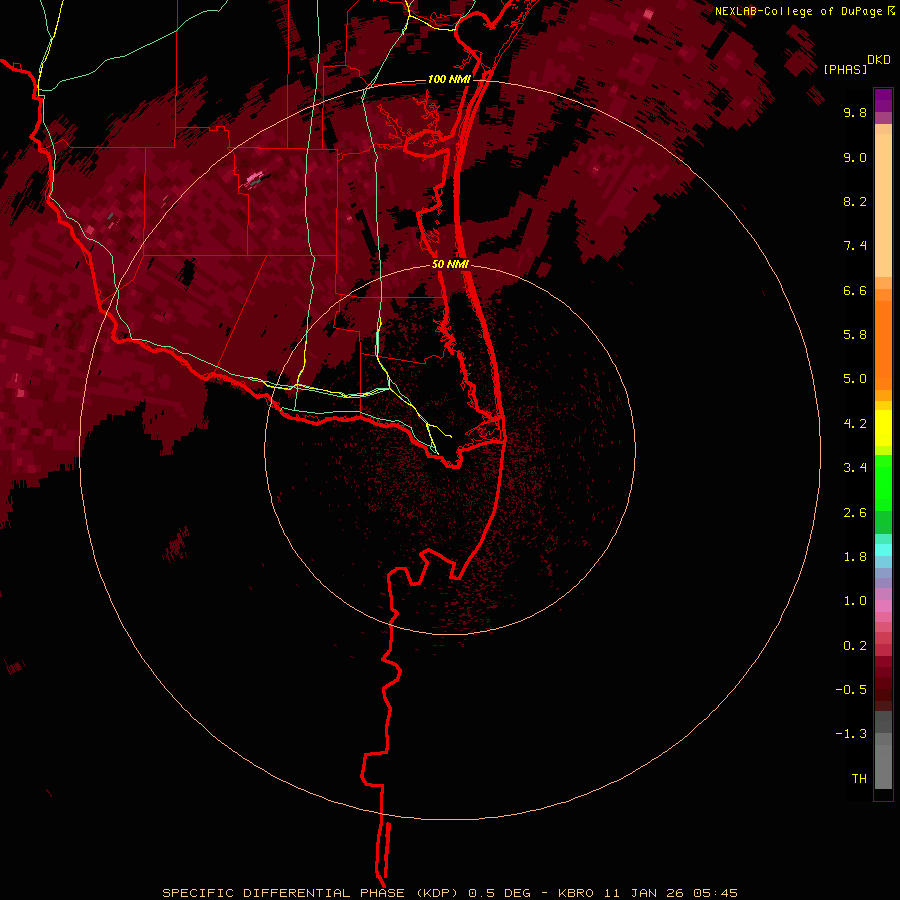900x900 pixels.
Task: Click the TH legend label
Action: pyautogui.click(x=859, y=779)
